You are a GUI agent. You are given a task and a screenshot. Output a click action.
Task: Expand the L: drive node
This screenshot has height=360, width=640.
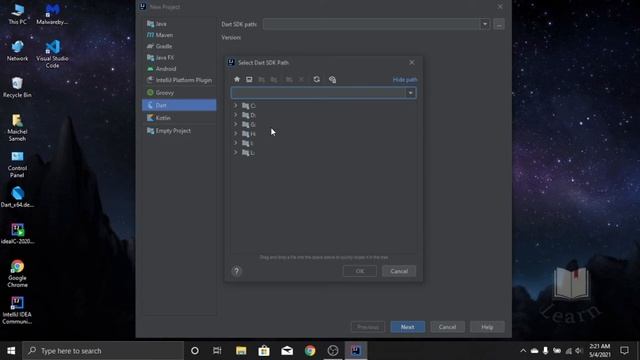click(236, 152)
